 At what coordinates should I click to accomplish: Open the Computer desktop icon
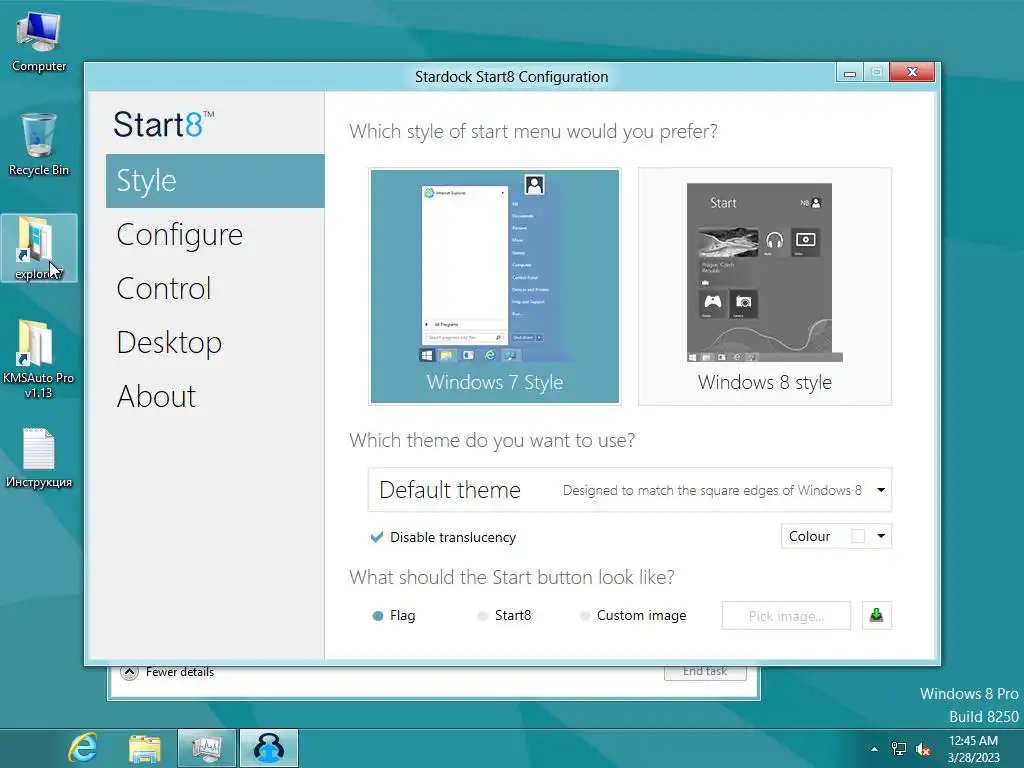[39, 42]
